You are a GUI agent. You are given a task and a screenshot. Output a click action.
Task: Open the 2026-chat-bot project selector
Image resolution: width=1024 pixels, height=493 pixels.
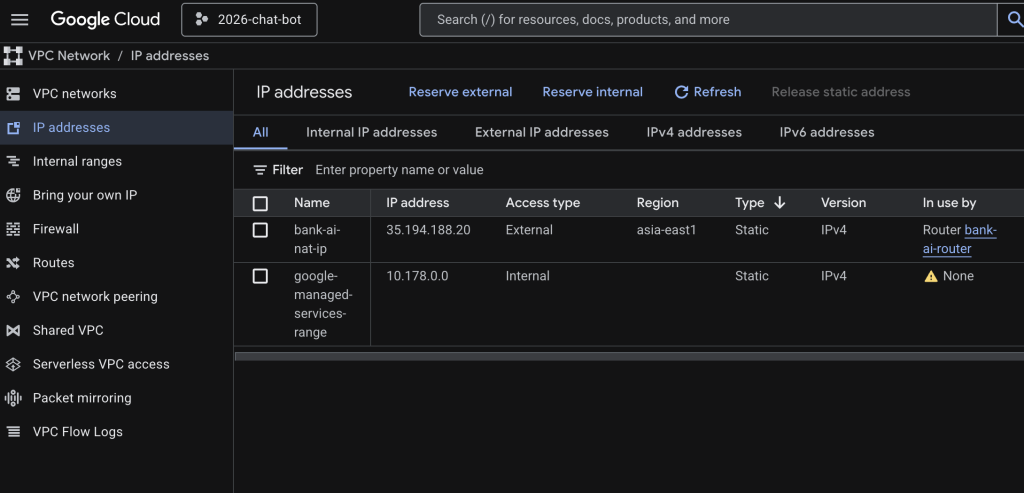point(249,20)
